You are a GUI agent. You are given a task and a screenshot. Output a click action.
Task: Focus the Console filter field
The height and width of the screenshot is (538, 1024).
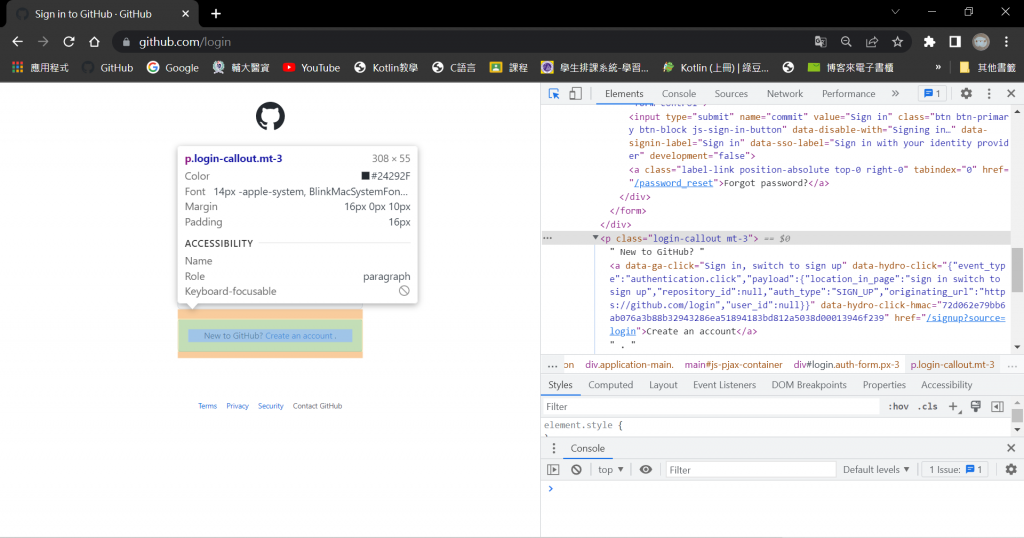click(x=750, y=469)
